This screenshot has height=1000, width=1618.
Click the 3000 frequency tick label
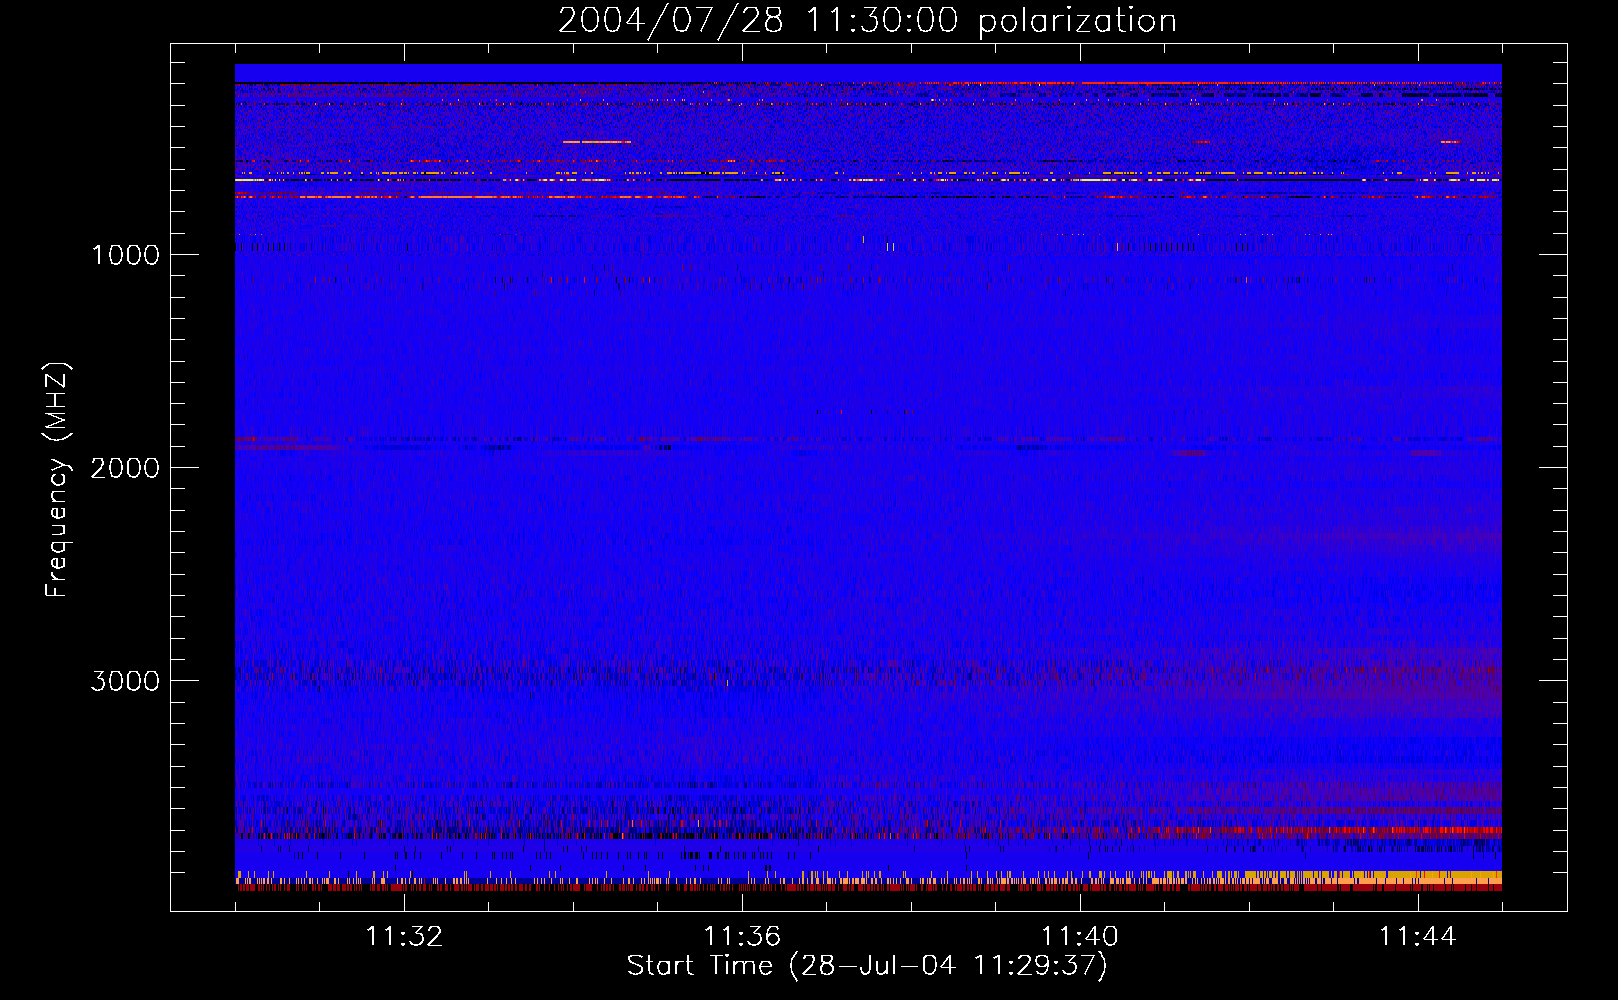(125, 681)
